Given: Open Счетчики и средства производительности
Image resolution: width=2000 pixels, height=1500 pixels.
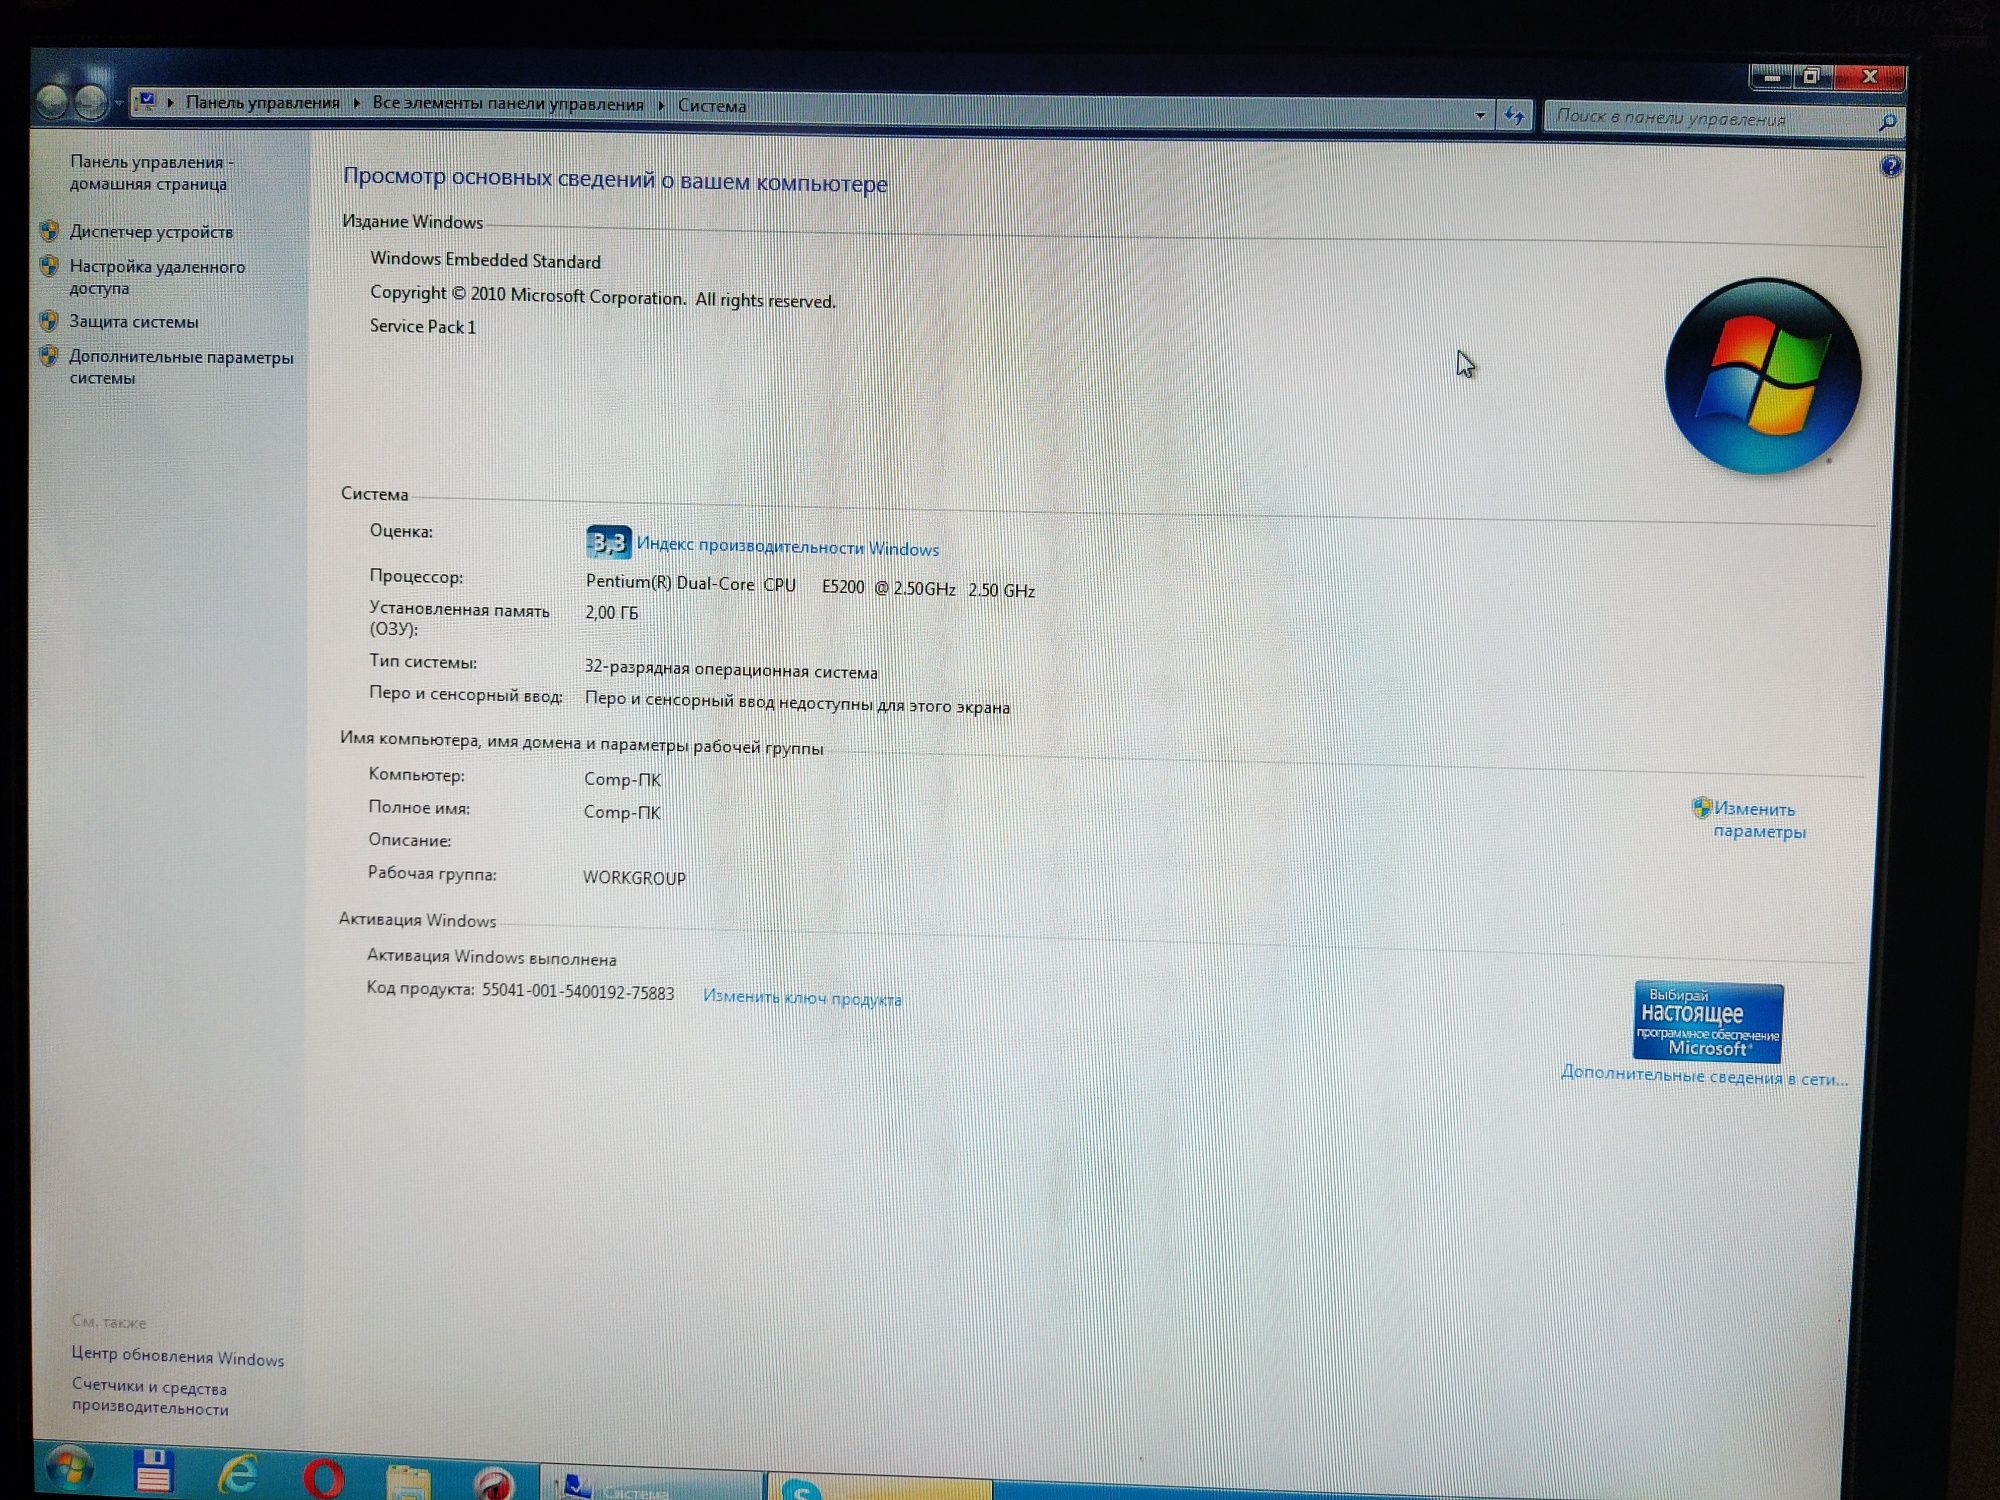Looking at the screenshot, I should [x=150, y=1397].
